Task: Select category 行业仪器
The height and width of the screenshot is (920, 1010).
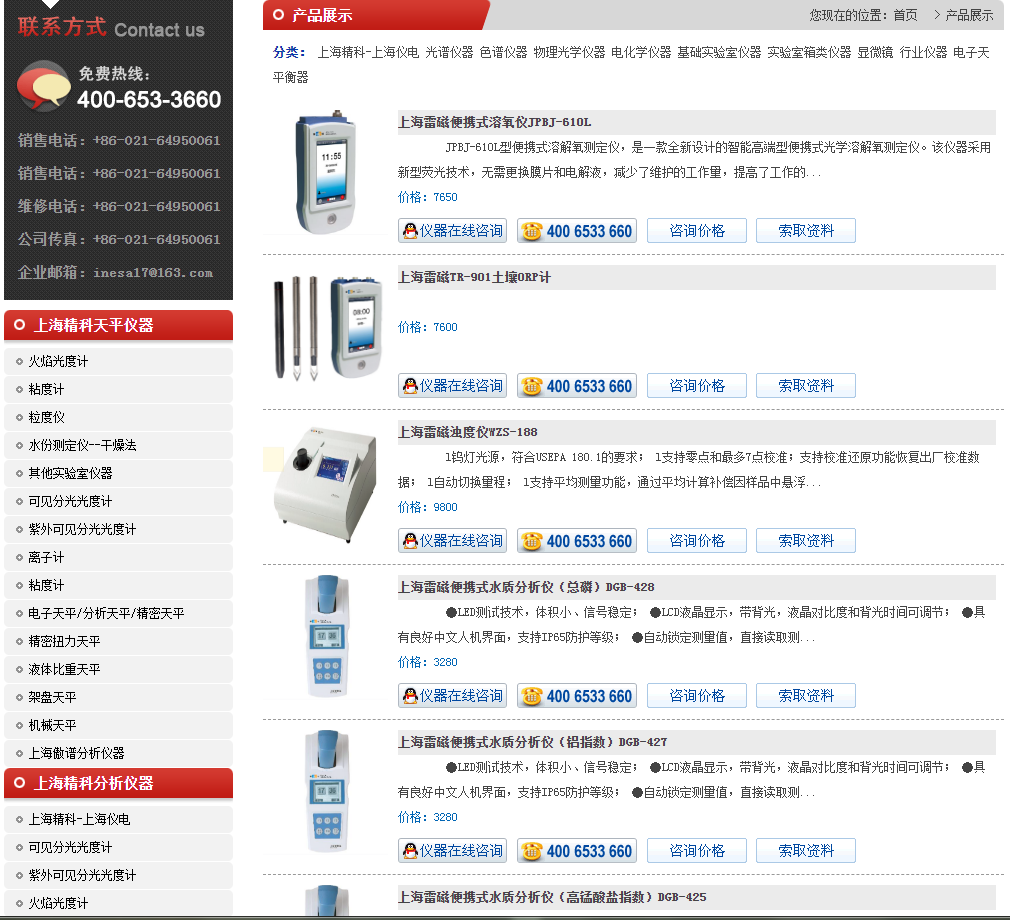Action: pyautogui.click(x=923, y=52)
